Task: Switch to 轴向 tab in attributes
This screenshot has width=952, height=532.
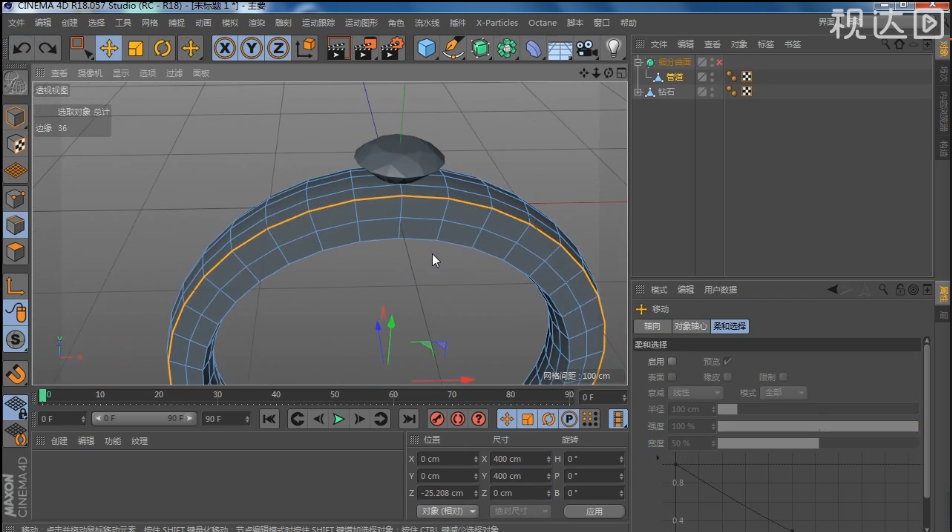Action: click(652, 326)
